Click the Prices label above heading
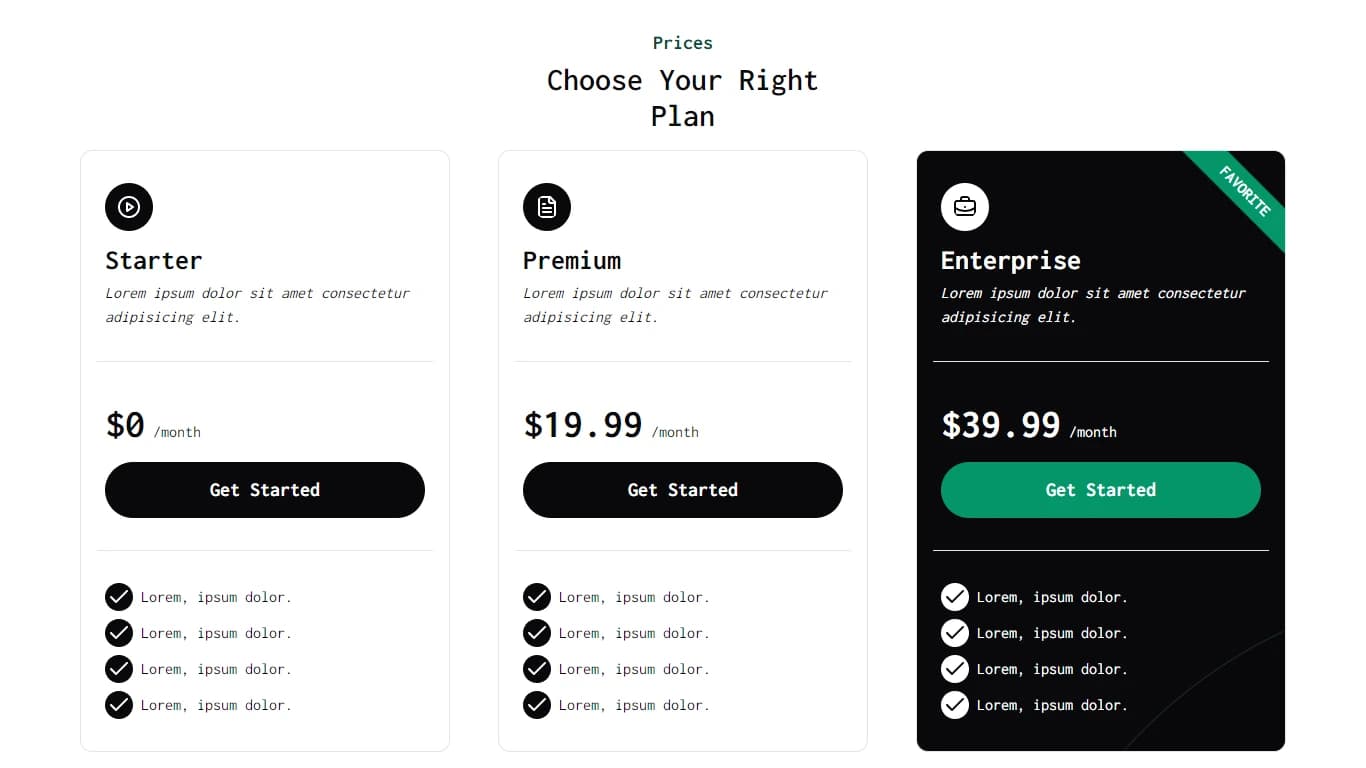Image resolution: width=1366 pixels, height=768 pixels. click(x=683, y=43)
